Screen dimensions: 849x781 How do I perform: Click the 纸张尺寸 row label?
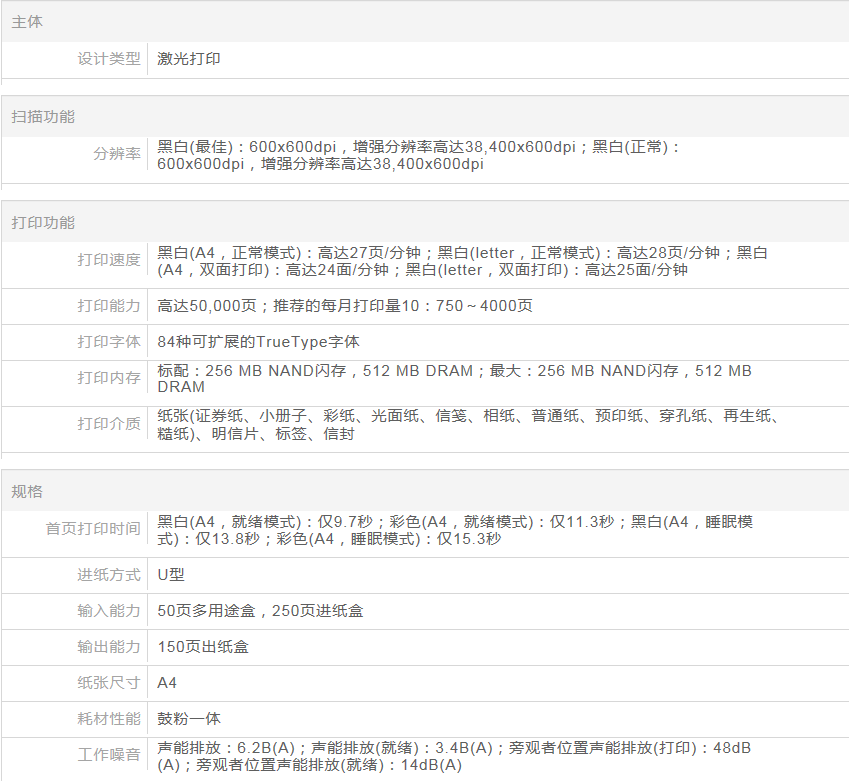point(109,683)
